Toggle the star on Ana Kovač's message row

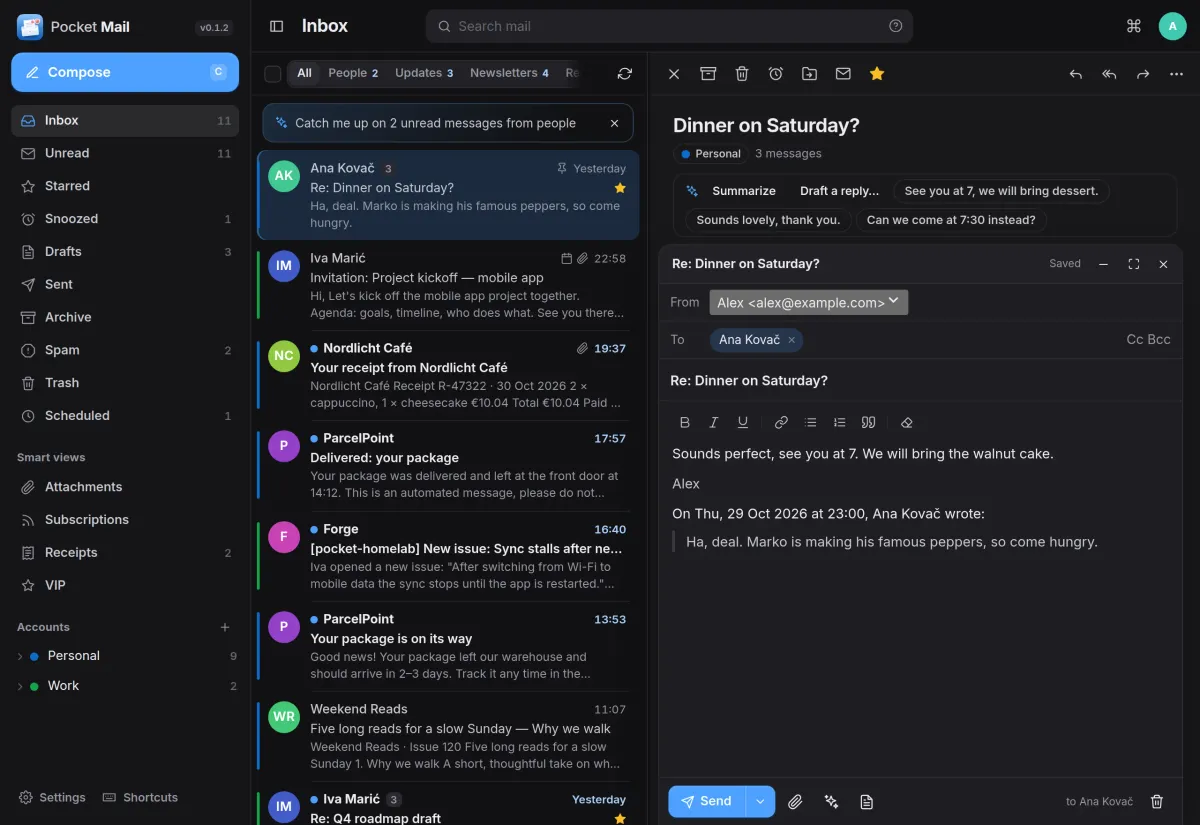click(620, 188)
